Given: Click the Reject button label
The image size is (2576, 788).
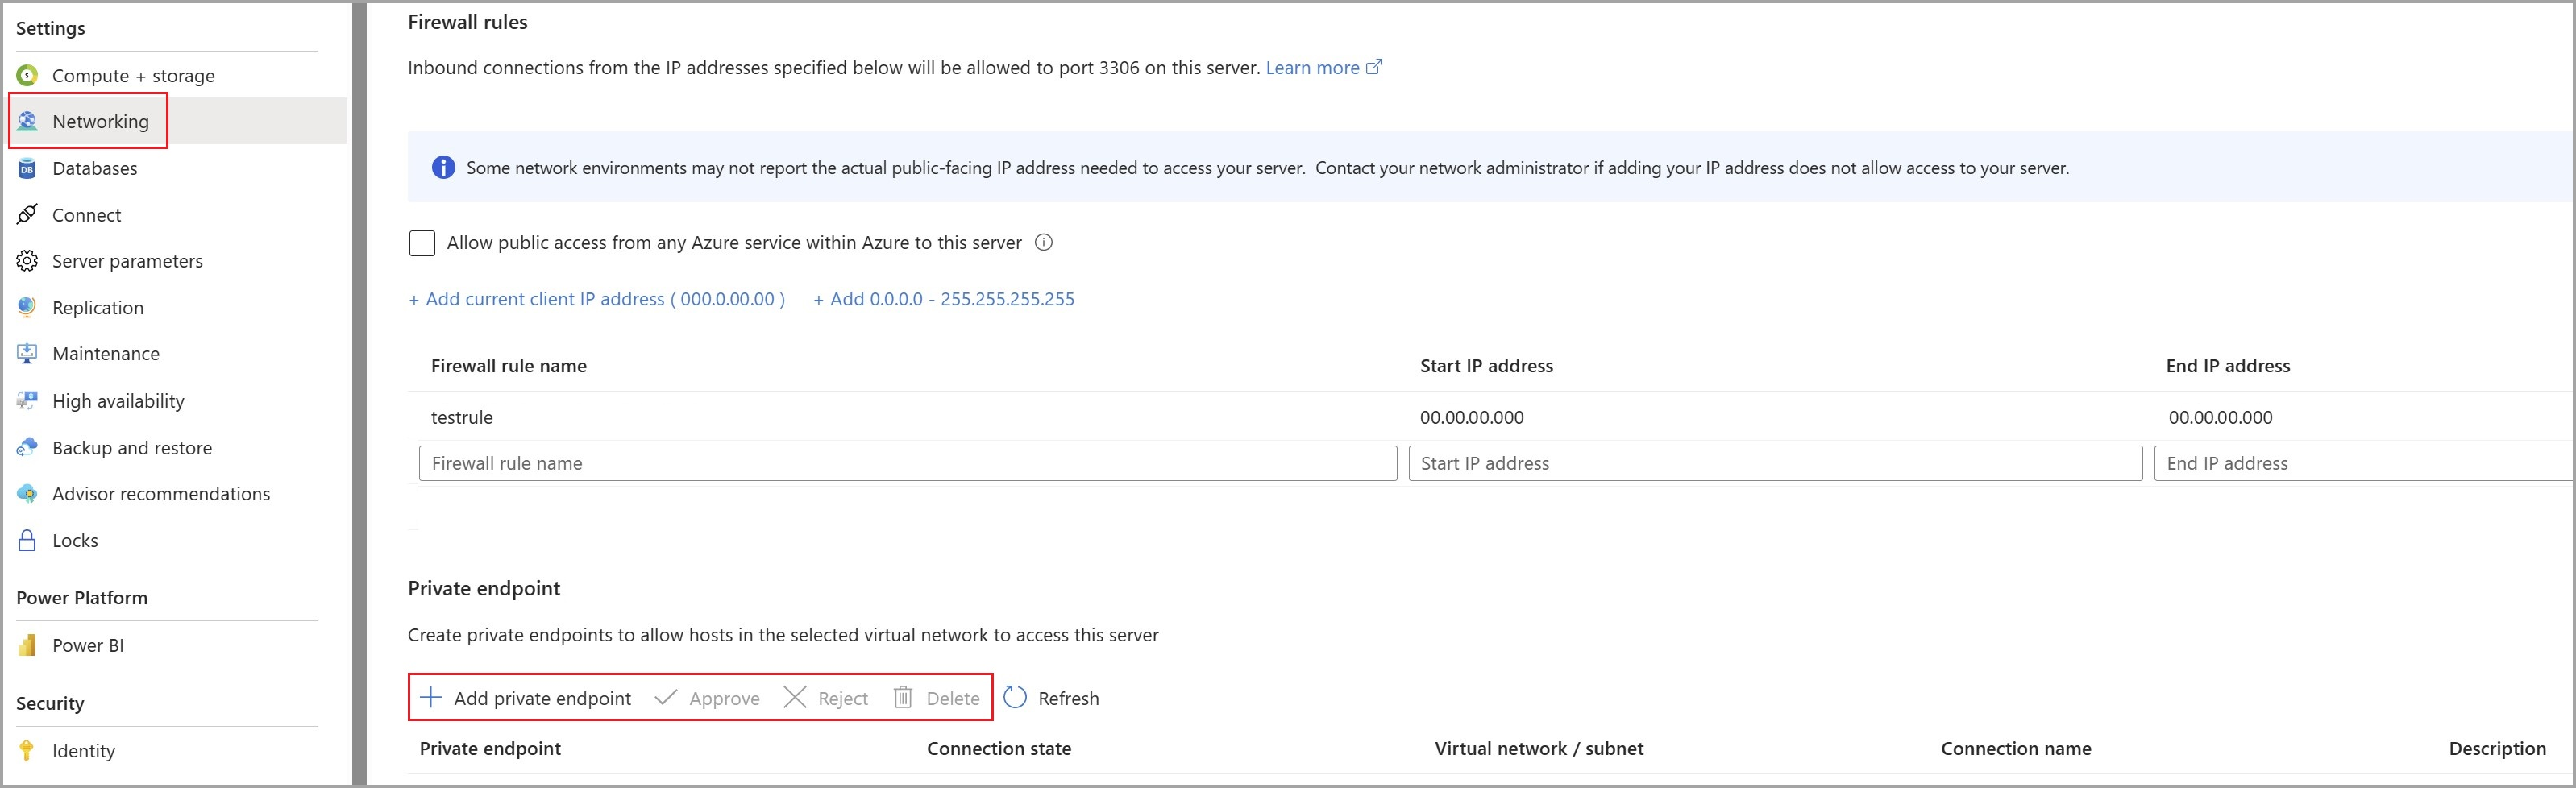Looking at the screenshot, I should pyautogui.click(x=843, y=698).
